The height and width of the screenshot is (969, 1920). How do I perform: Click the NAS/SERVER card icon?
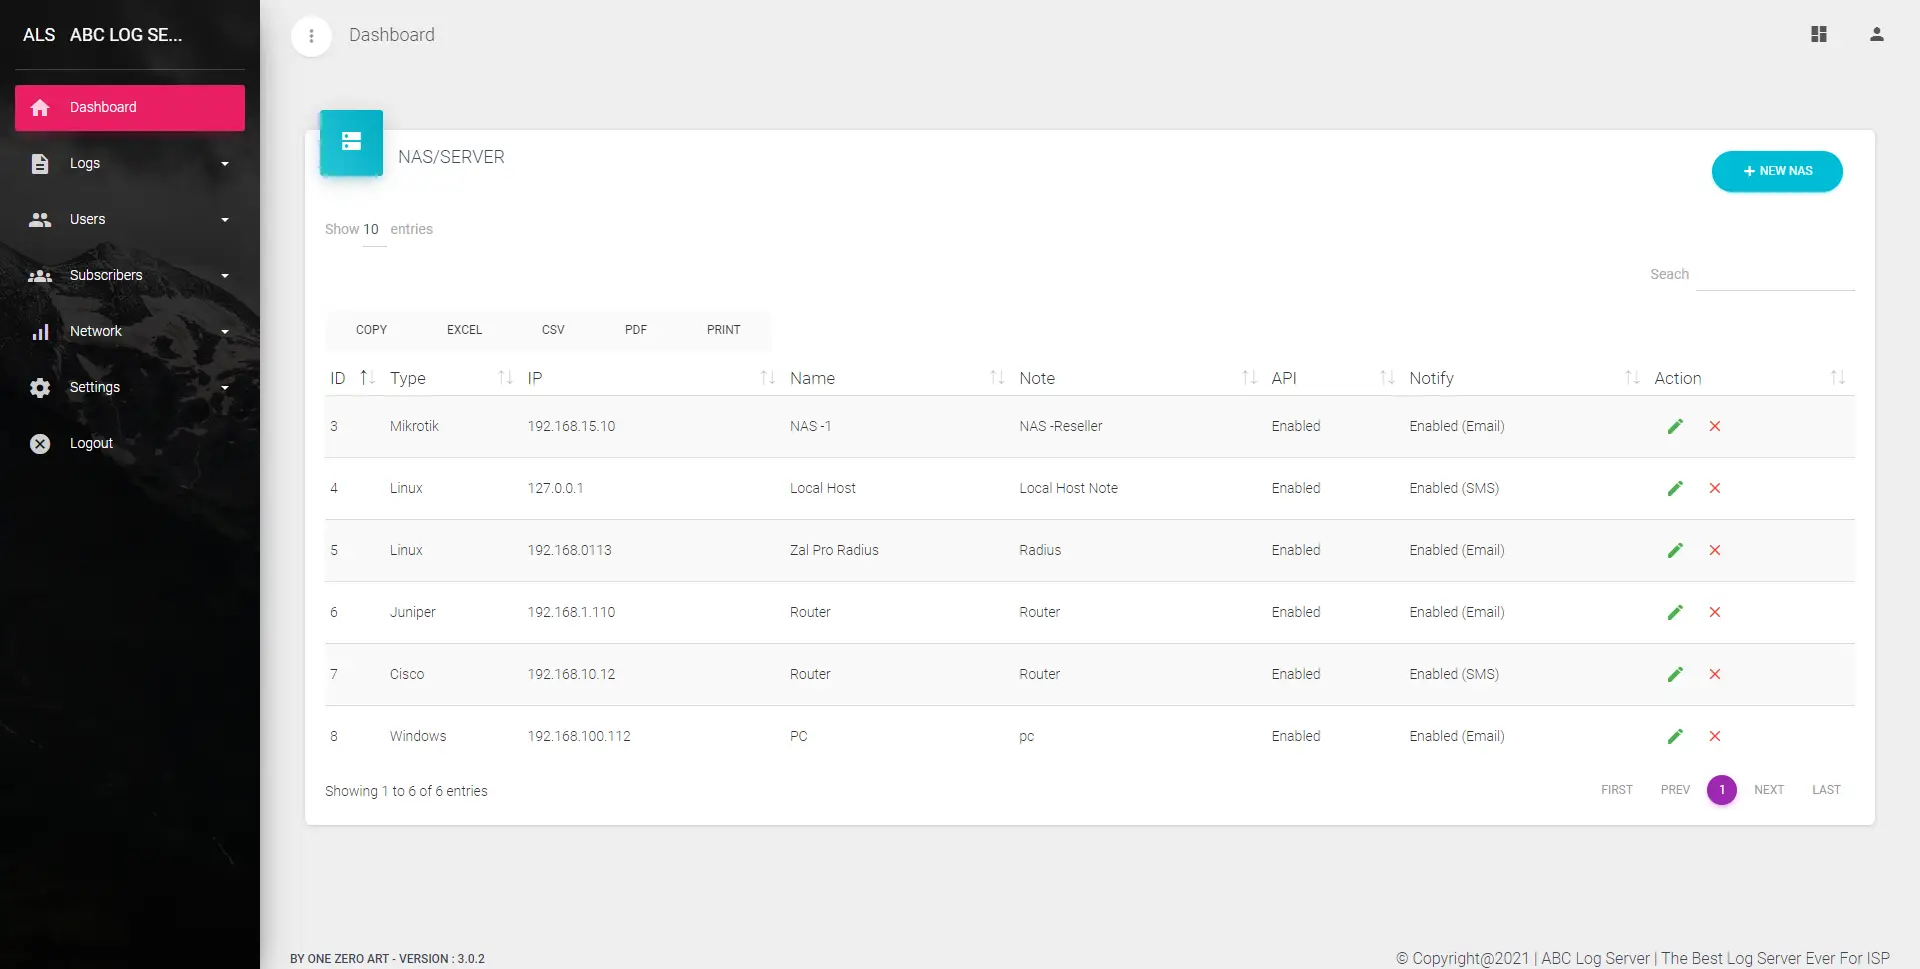(351, 142)
